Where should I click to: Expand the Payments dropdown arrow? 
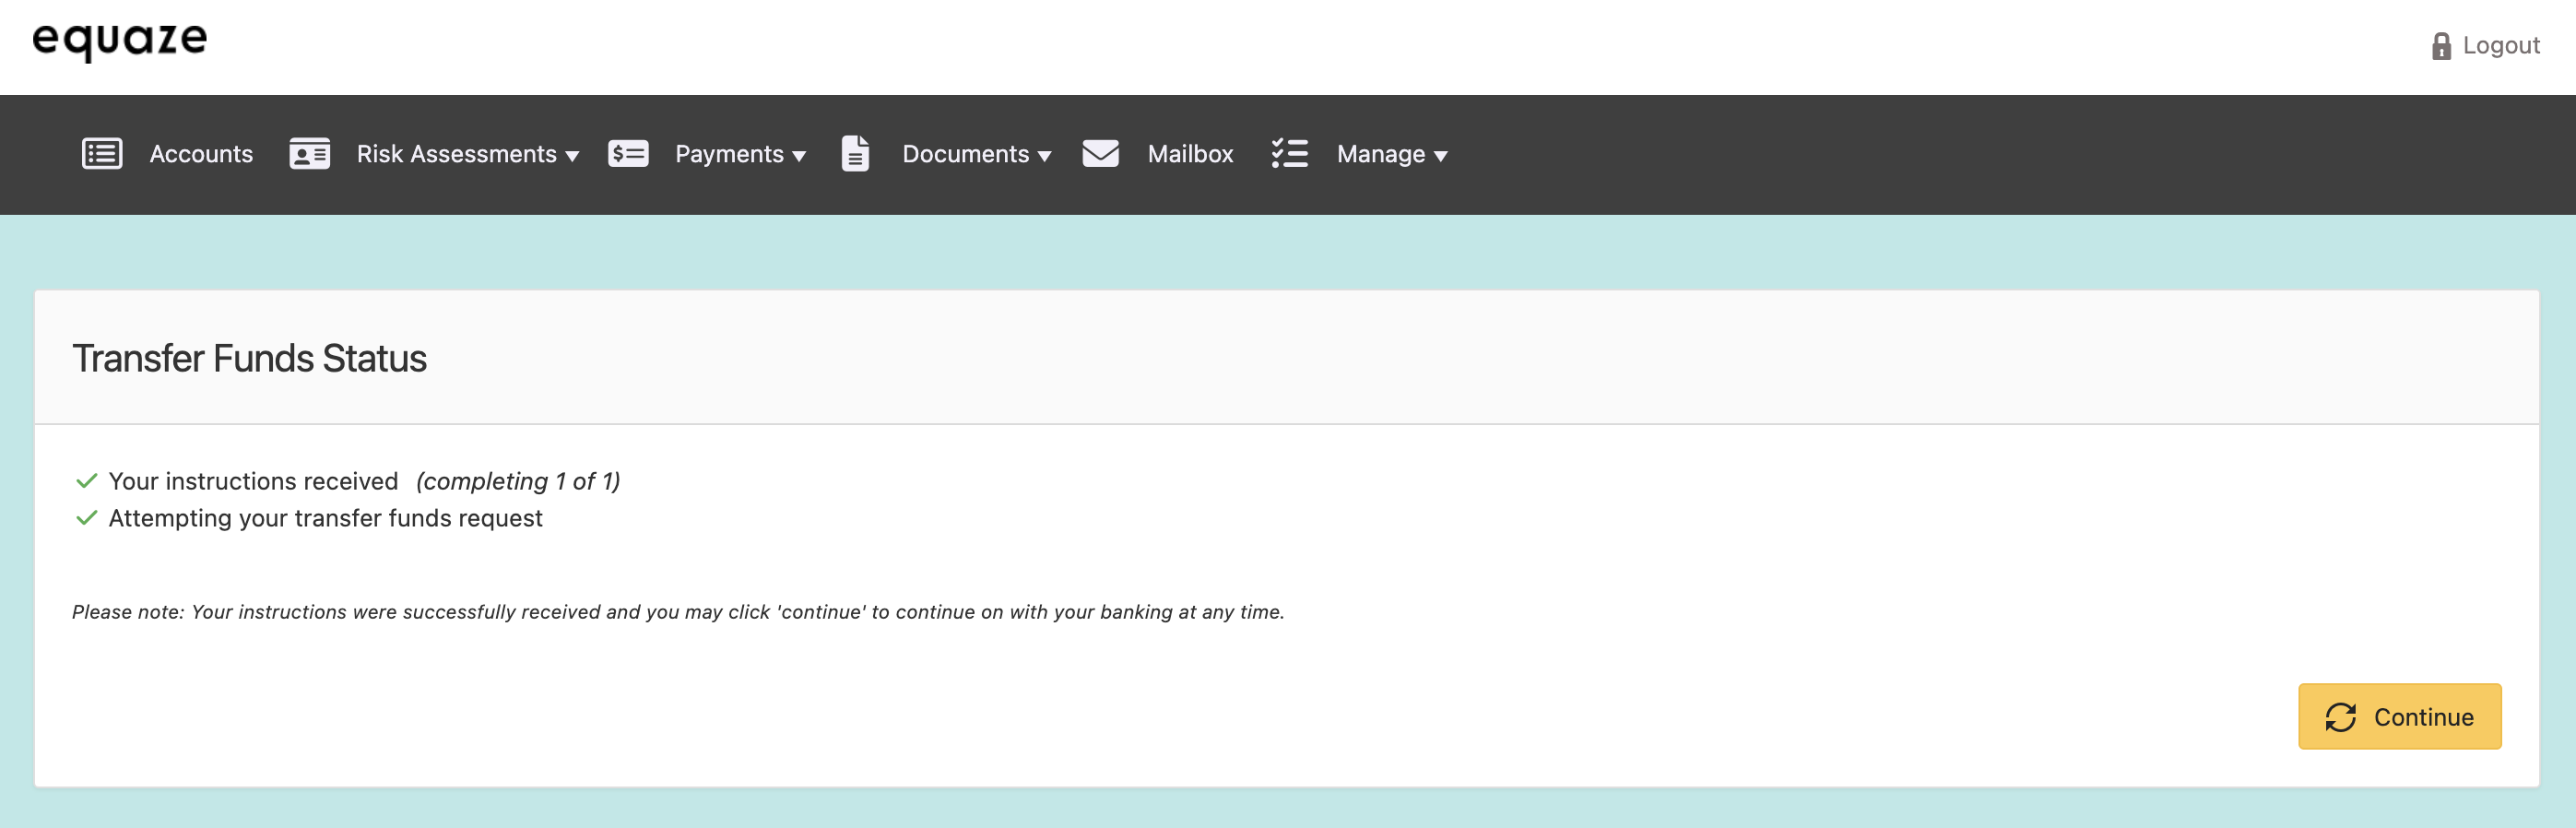coord(799,156)
